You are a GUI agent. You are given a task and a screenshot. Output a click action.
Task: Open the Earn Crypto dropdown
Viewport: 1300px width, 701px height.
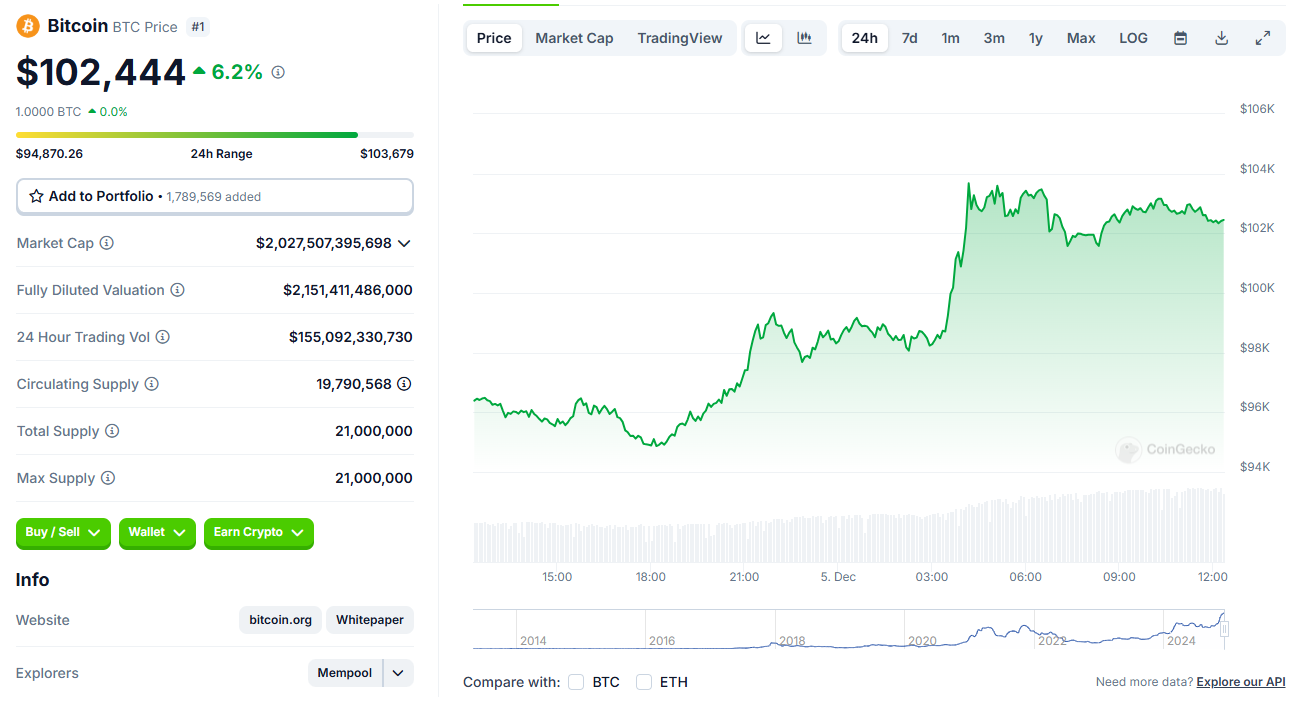click(259, 533)
